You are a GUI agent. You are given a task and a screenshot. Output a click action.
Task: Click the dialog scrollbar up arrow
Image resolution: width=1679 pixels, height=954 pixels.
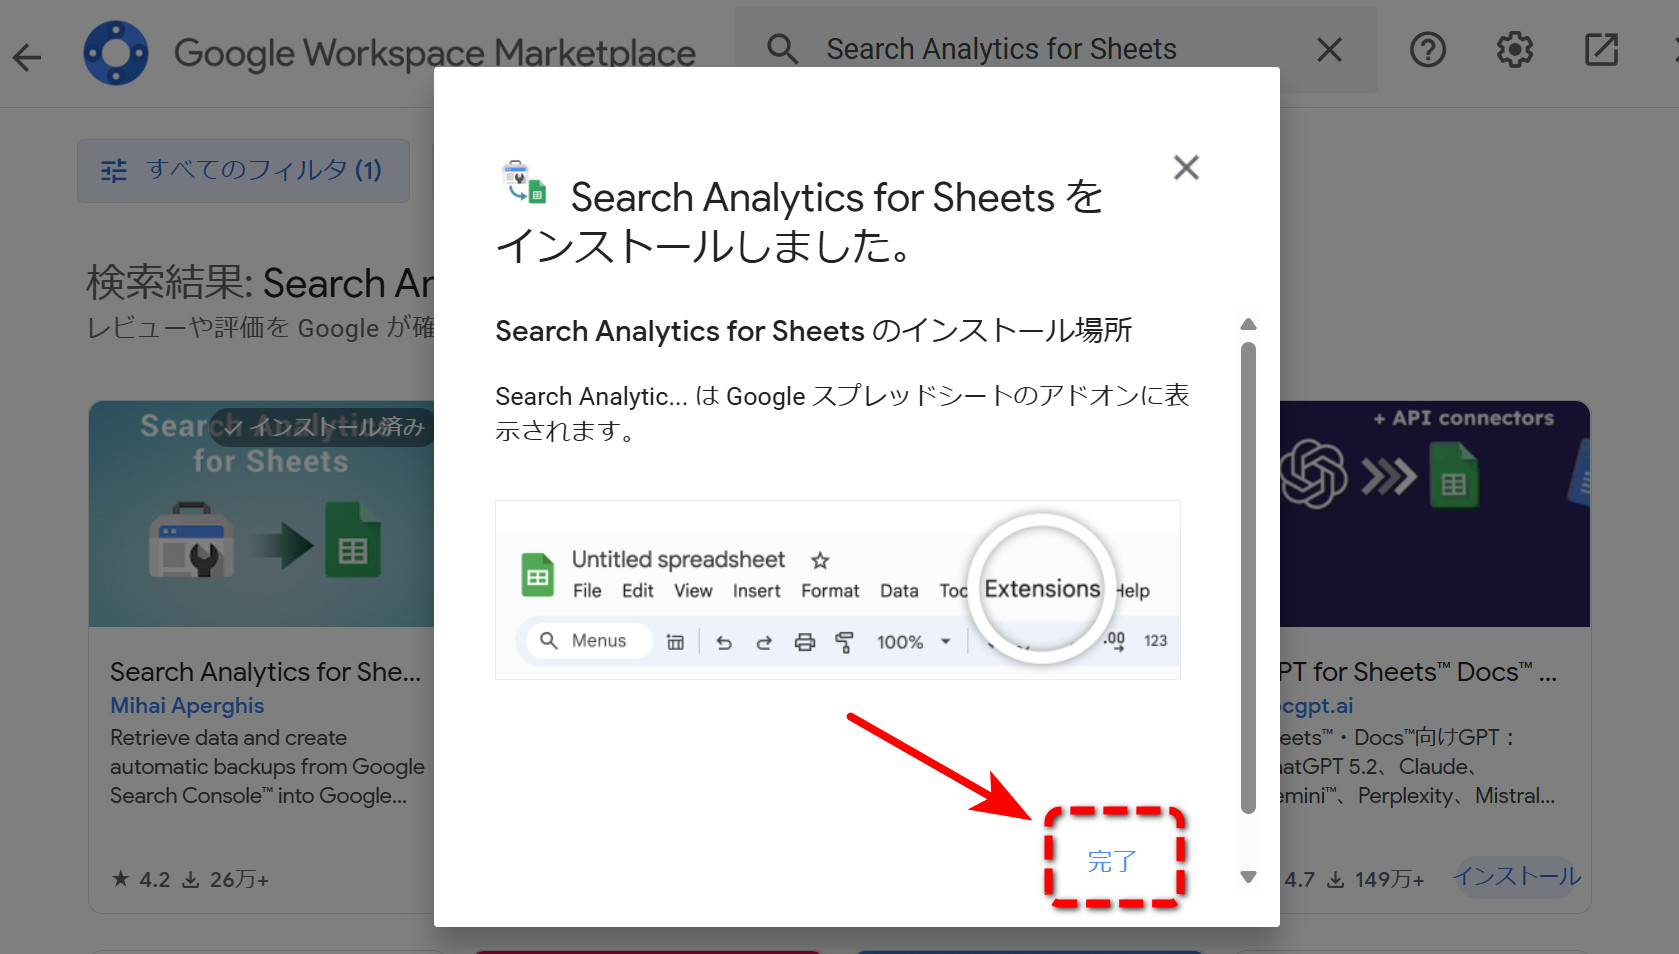coord(1248,324)
